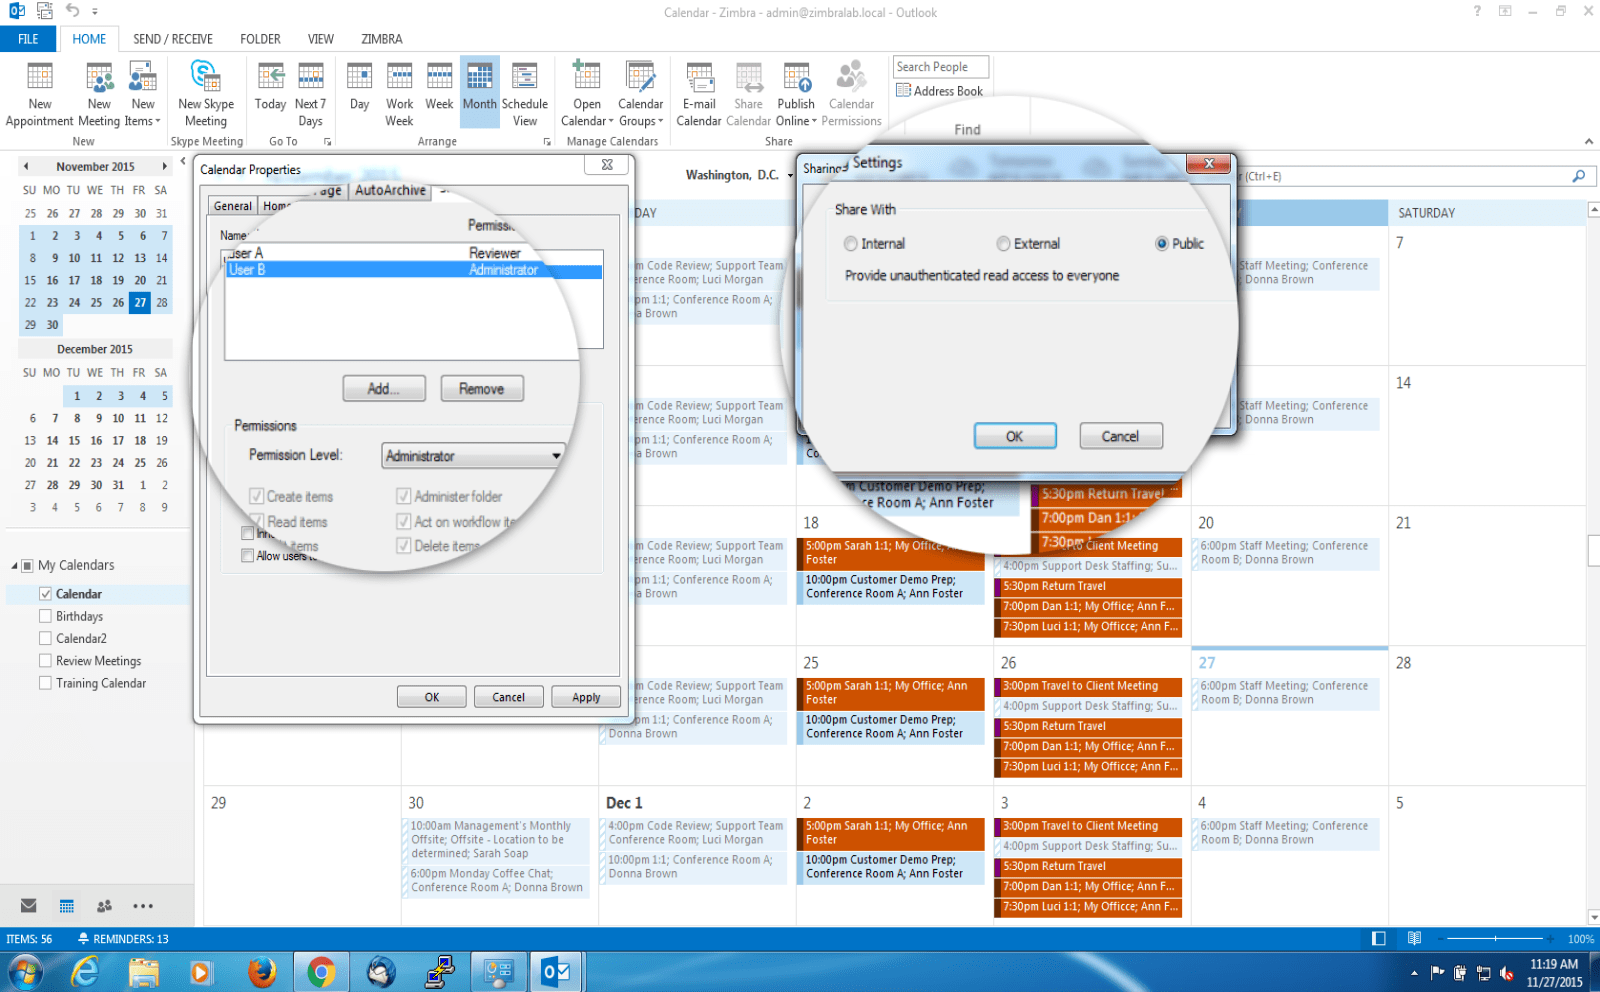Collapse the folder pane
The image size is (1600, 992).
pyautogui.click(x=183, y=161)
